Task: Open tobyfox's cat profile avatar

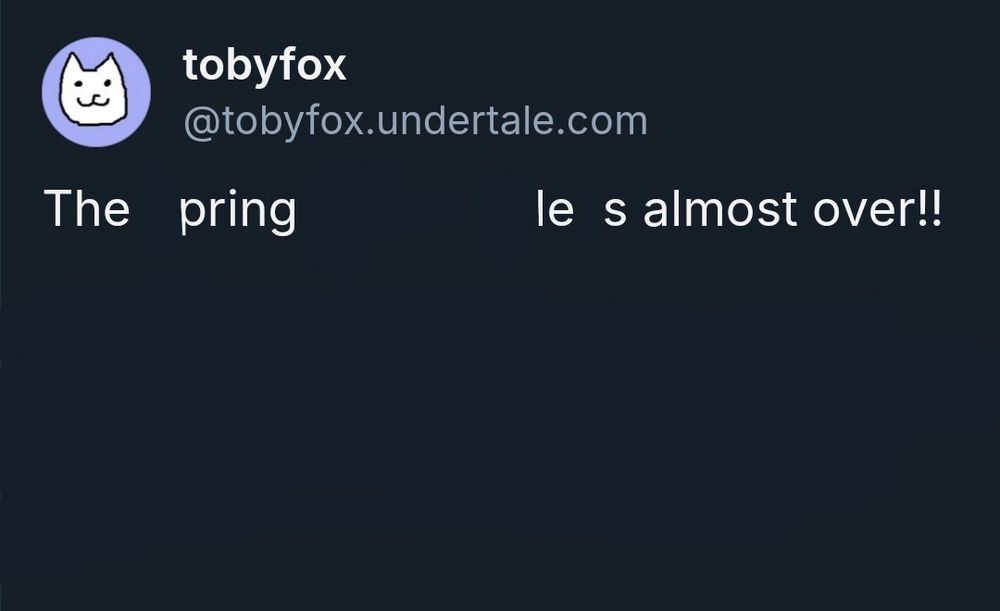Action: click(96, 92)
